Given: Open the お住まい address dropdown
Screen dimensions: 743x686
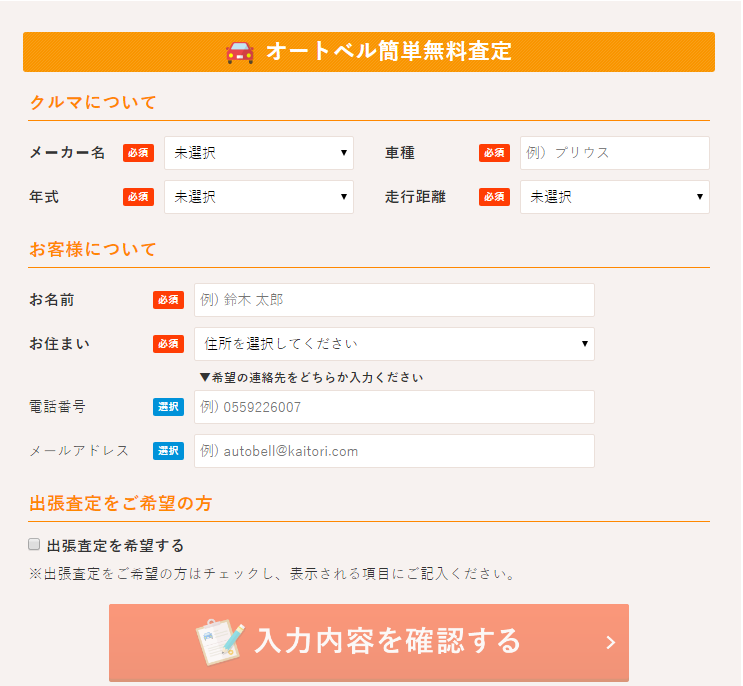Looking at the screenshot, I should tap(394, 344).
